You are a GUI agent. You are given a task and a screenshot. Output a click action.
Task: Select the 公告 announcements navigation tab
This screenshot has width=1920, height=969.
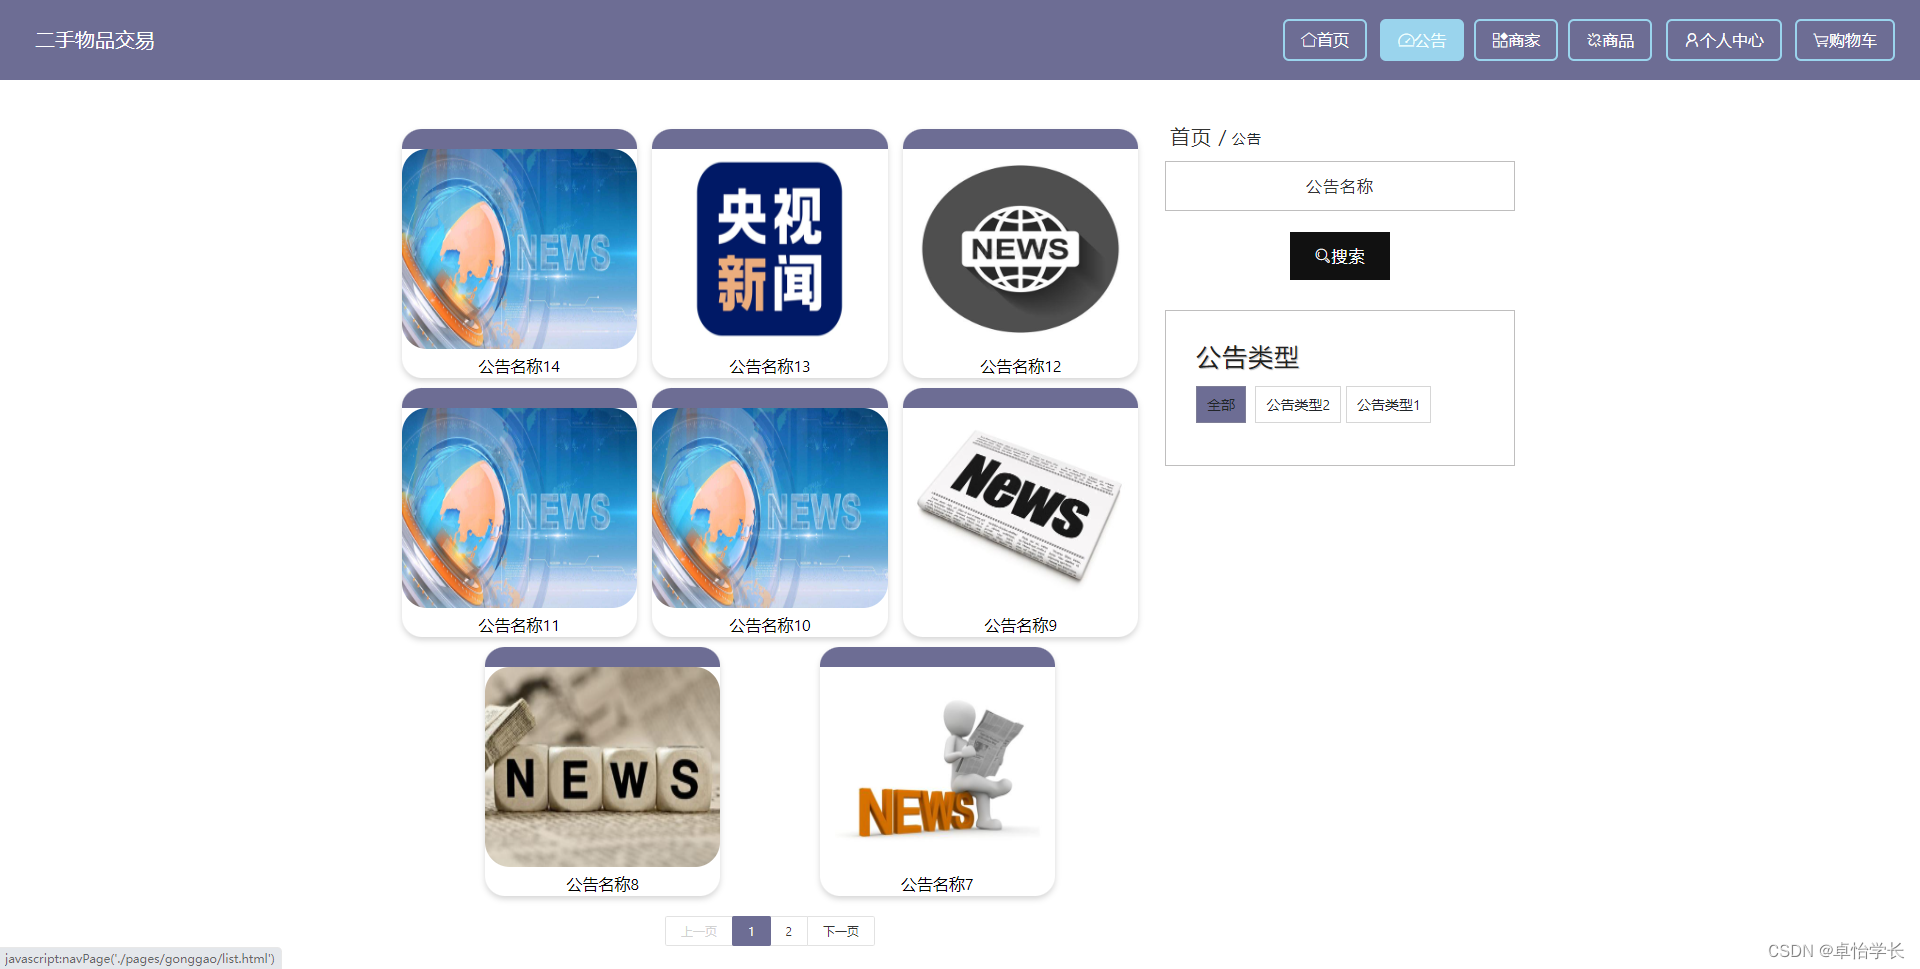pyautogui.click(x=1421, y=40)
